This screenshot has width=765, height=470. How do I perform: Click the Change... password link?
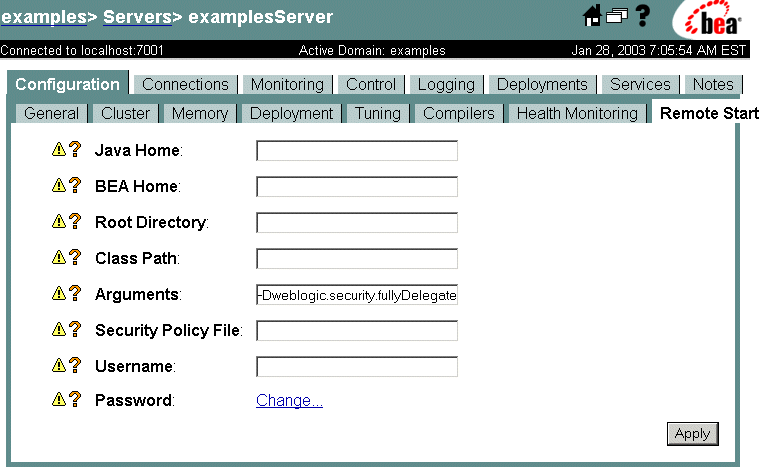[289, 400]
